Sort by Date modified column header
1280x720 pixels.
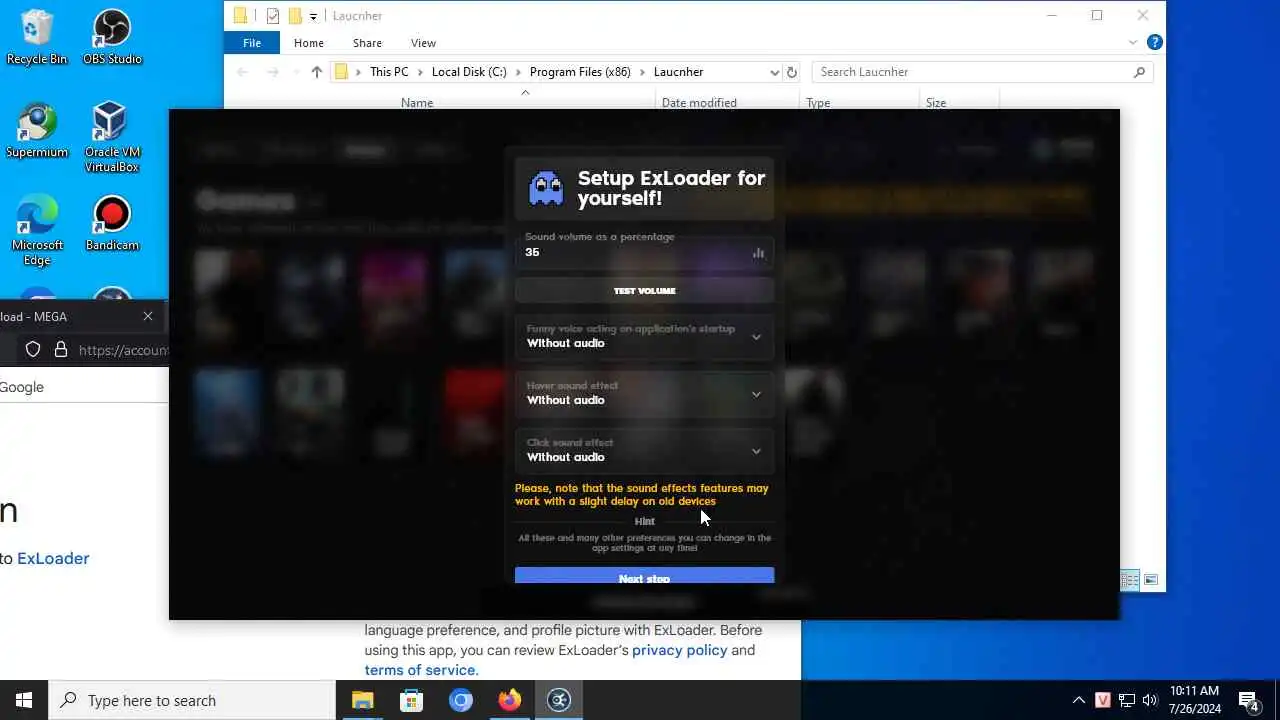pos(699,102)
